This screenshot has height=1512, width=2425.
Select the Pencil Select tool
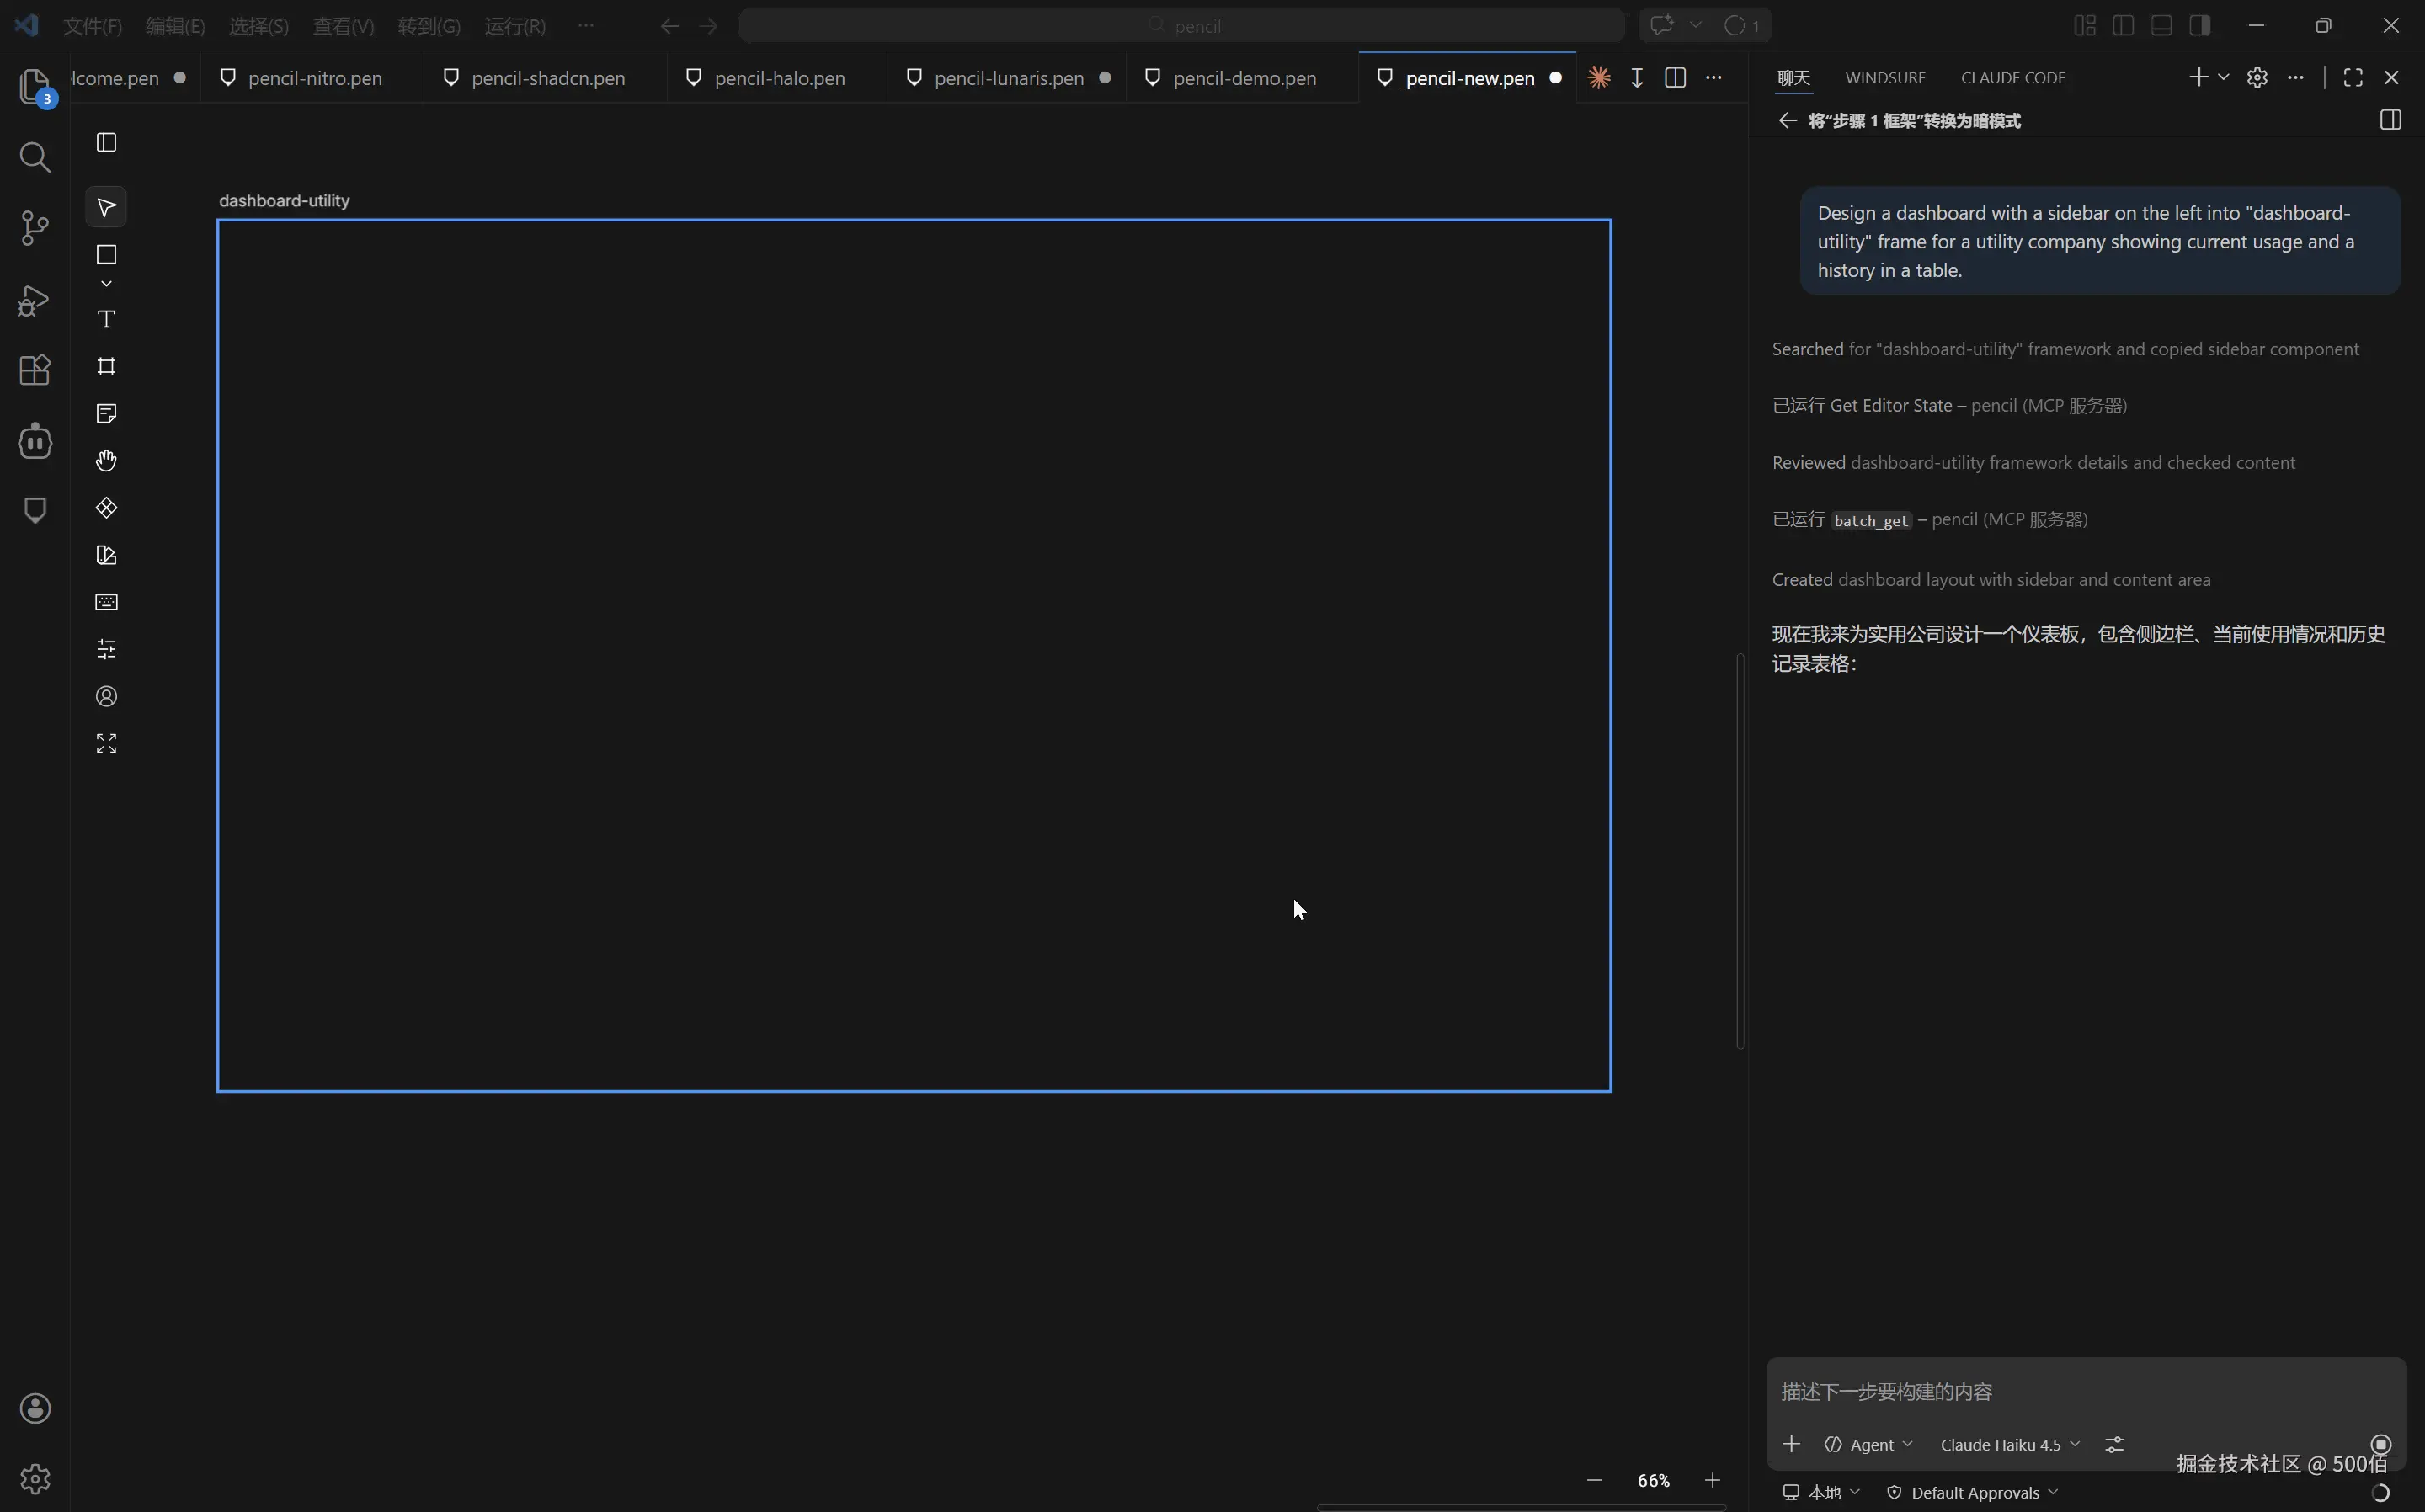point(105,207)
